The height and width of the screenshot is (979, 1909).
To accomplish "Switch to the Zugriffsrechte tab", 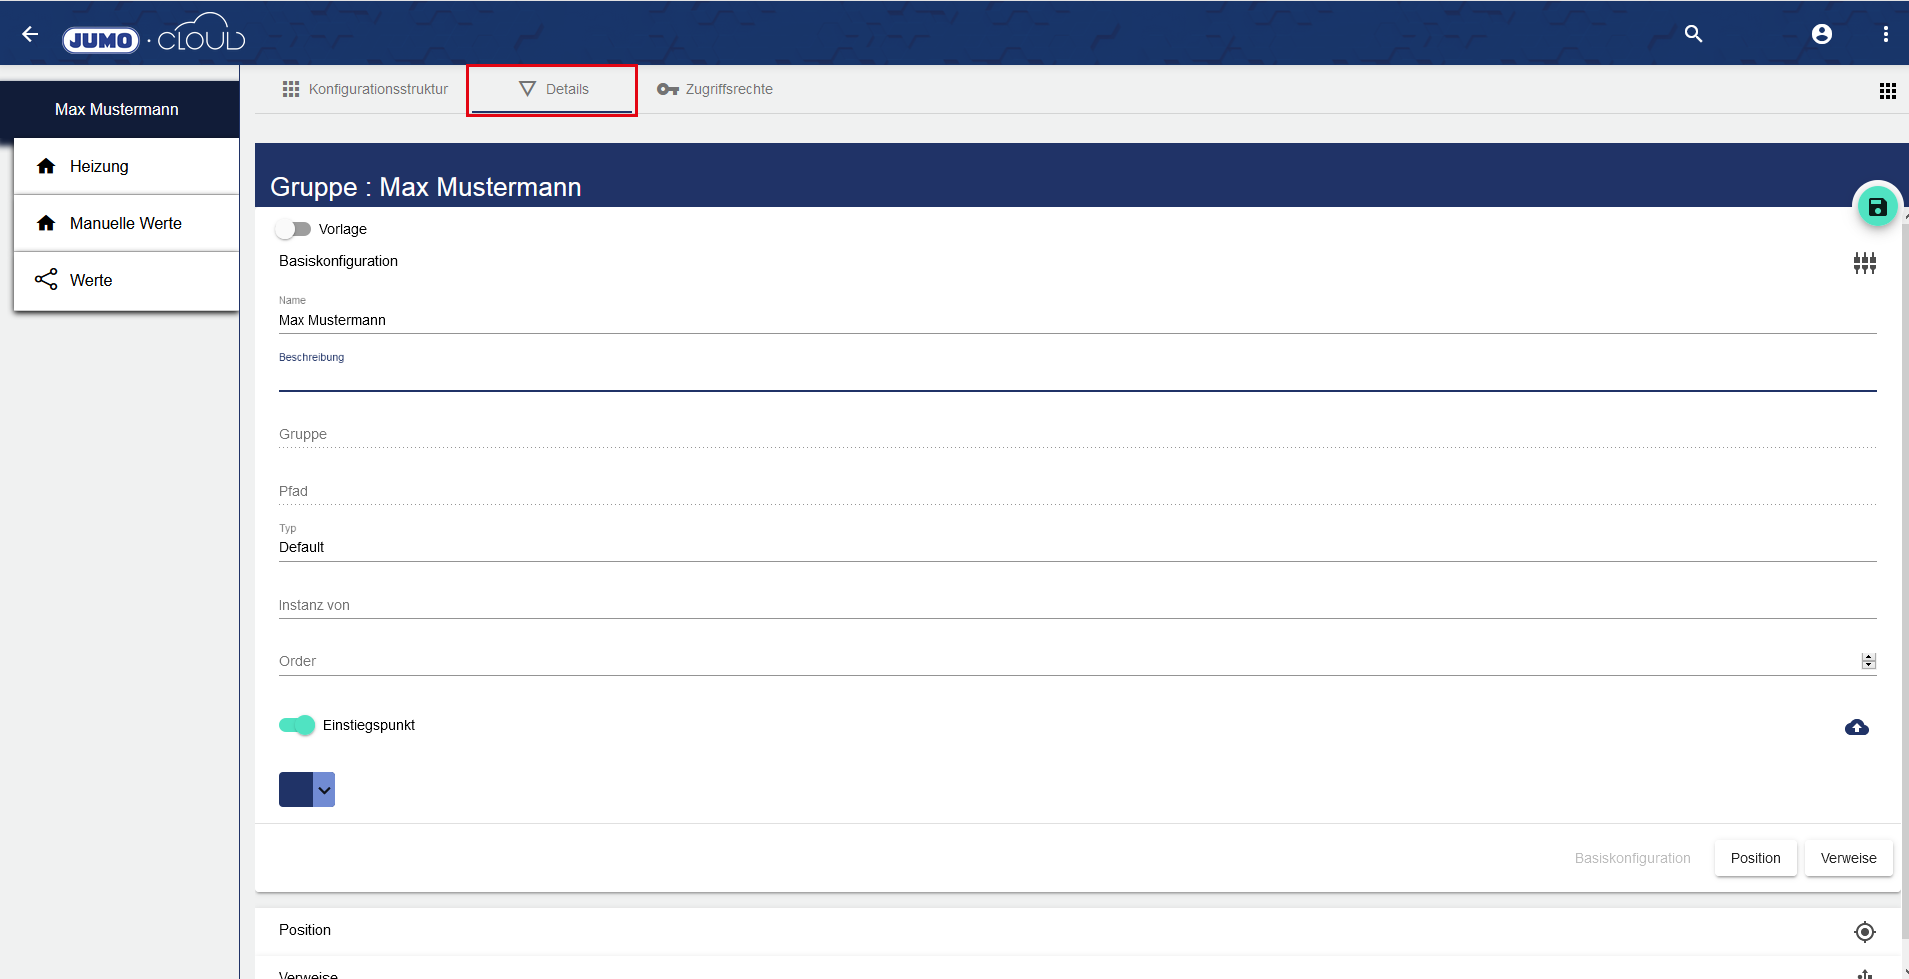I will point(715,89).
